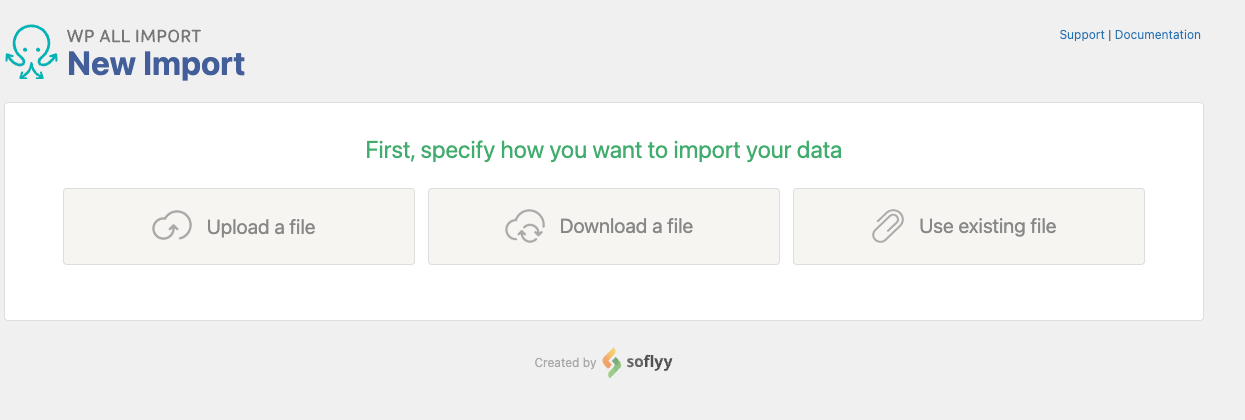Click the WP ALL IMPORT plugin name text
This screenshot has height=420, width=1245.
coord(134,35)
